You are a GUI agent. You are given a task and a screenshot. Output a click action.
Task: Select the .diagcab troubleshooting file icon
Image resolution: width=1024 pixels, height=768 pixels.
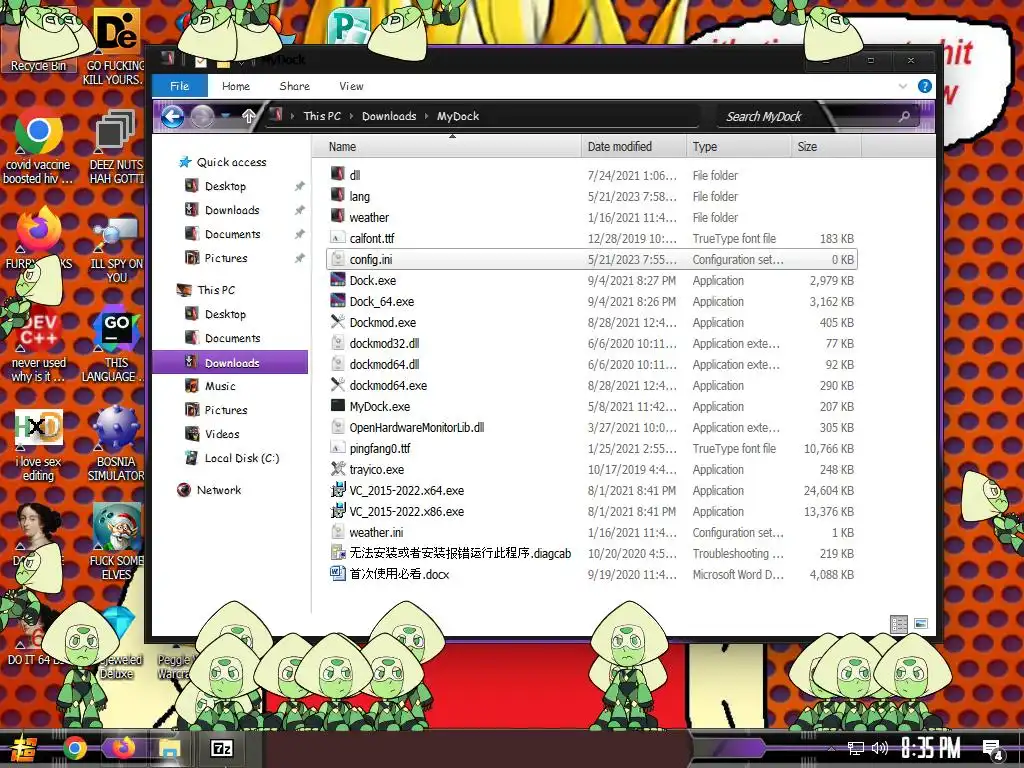(338, 552)
